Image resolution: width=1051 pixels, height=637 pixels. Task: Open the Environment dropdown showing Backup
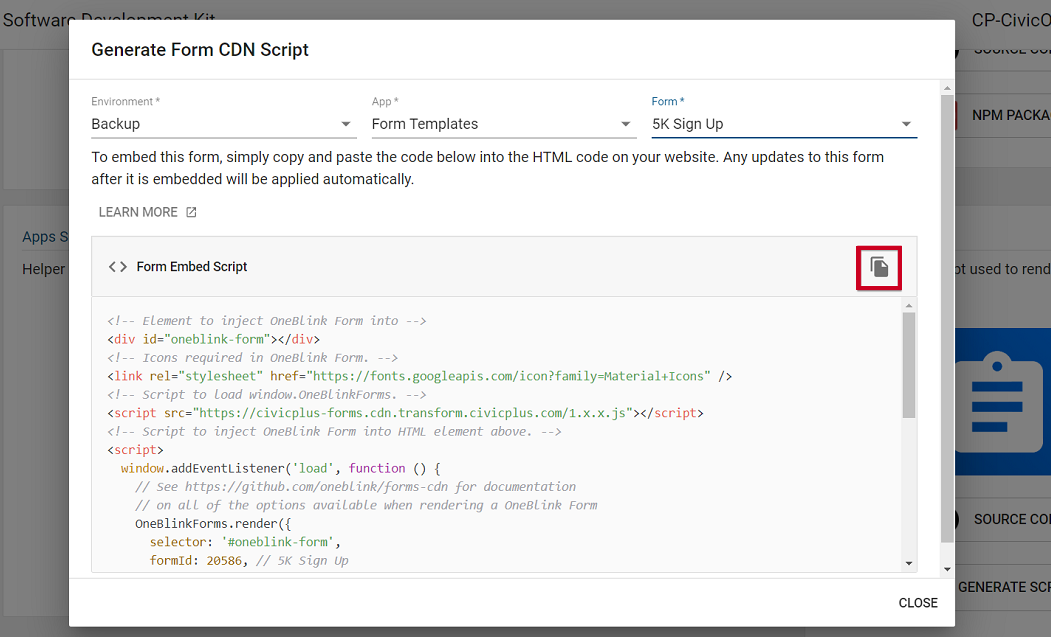pyautogui.click(x=223, y=124)
